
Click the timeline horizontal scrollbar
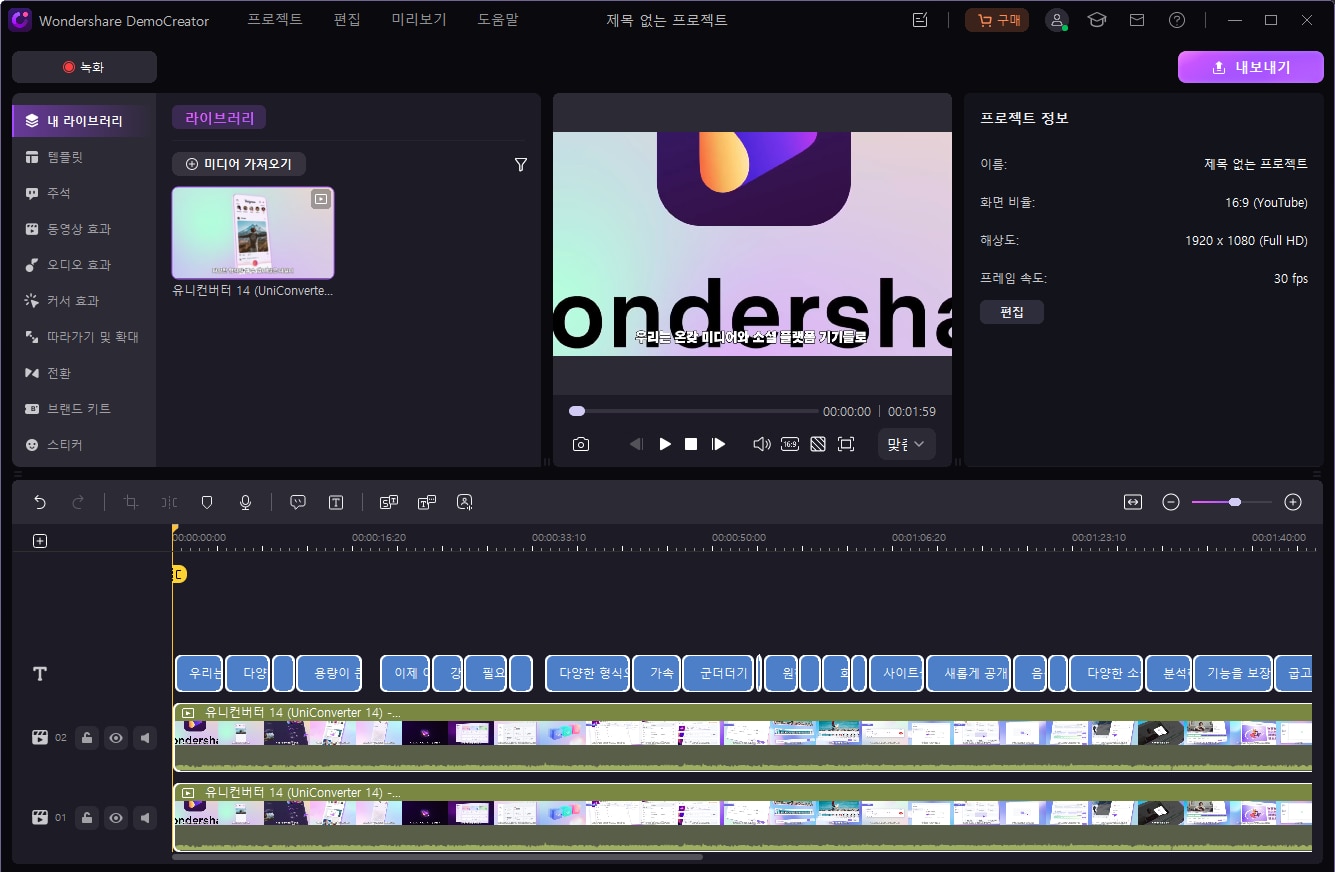(437, 857)
